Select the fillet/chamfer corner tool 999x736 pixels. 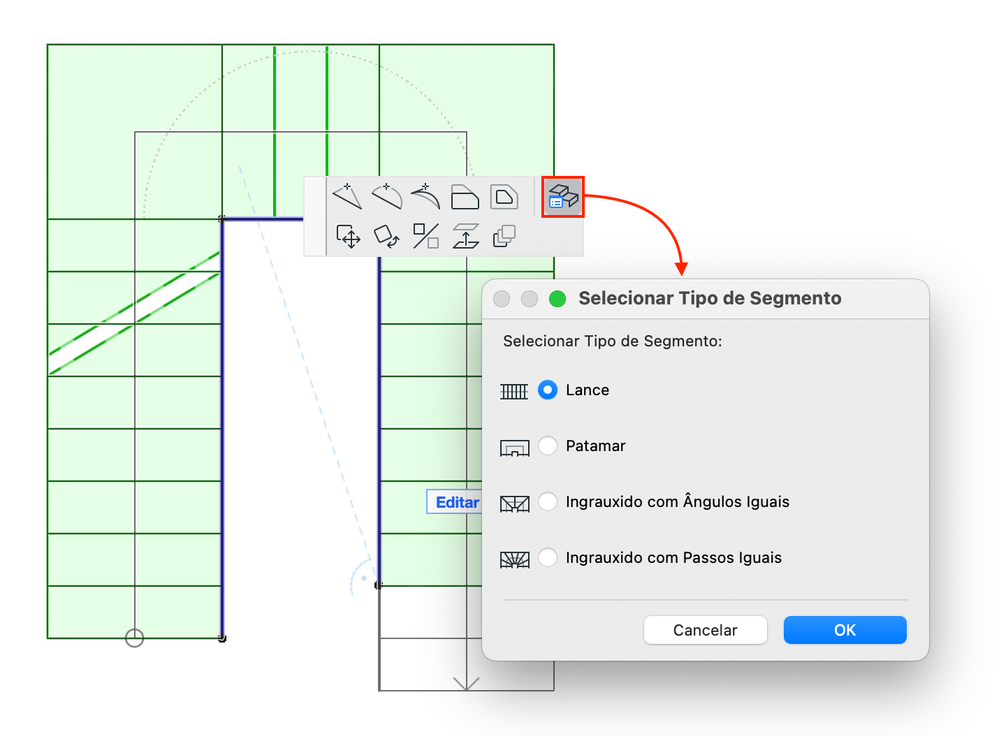464,197
